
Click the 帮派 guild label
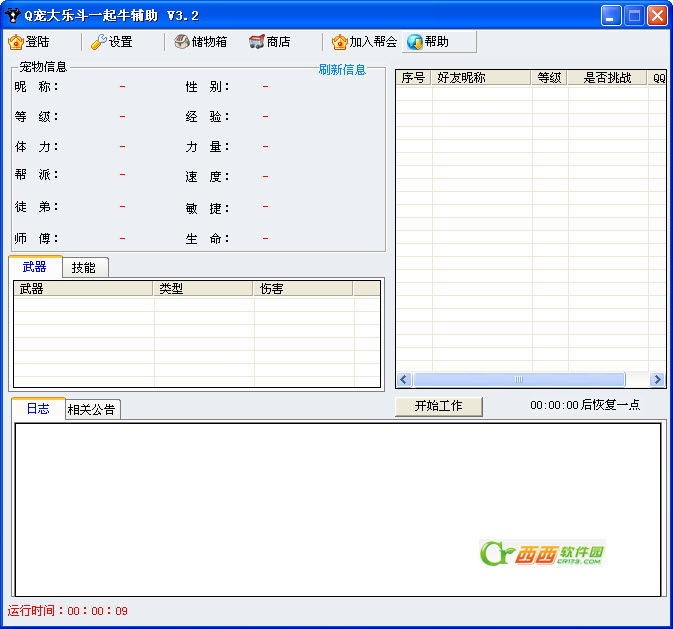pos(36,174)
